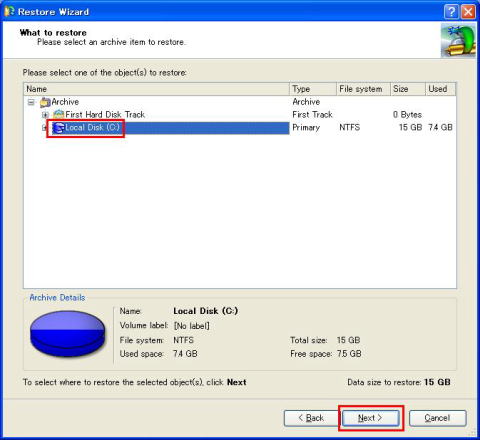Expand the Local Disk (C:) node
The height and width of the screenshot is (440, 480).
44,128
